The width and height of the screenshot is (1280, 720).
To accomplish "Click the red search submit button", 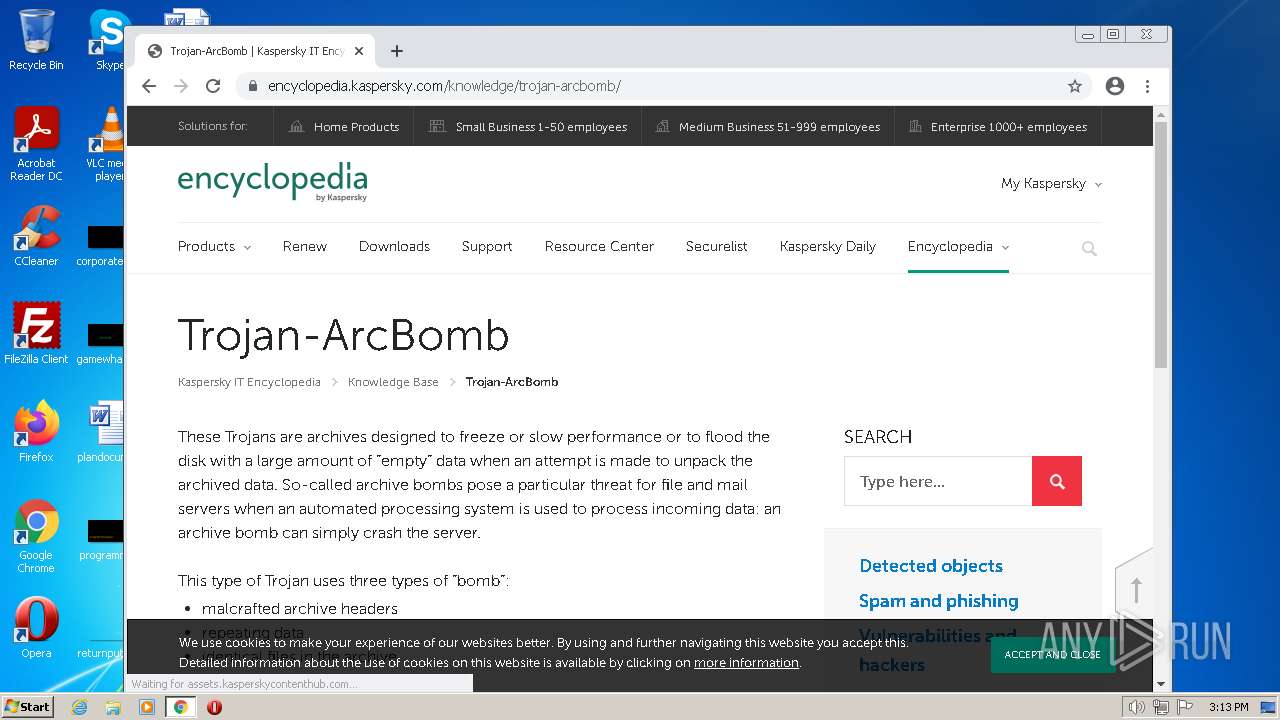I will (x=1057, y=481).
